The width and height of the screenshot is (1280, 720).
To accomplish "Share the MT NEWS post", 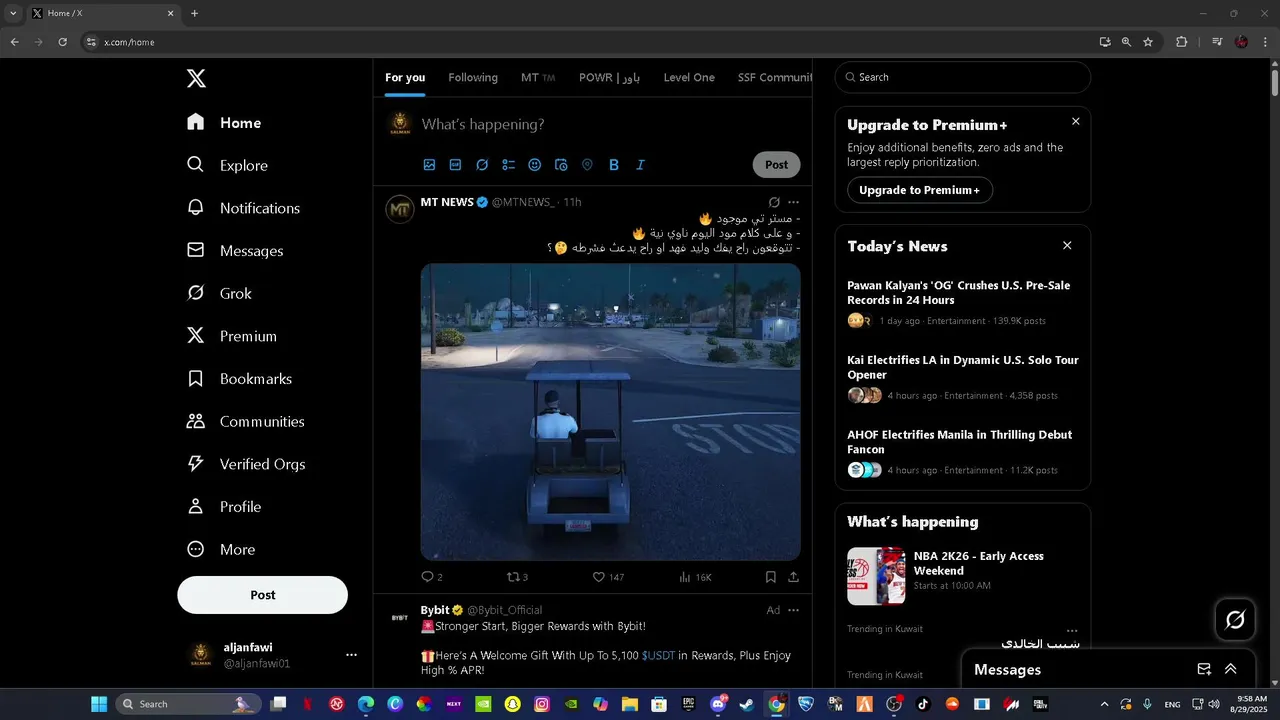I will [793, 577].
